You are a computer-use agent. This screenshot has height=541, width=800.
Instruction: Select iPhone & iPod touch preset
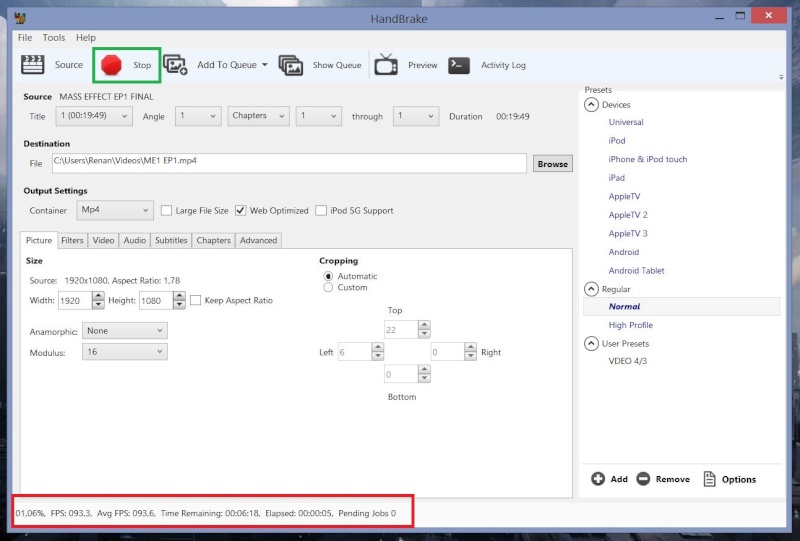(647, 159)
